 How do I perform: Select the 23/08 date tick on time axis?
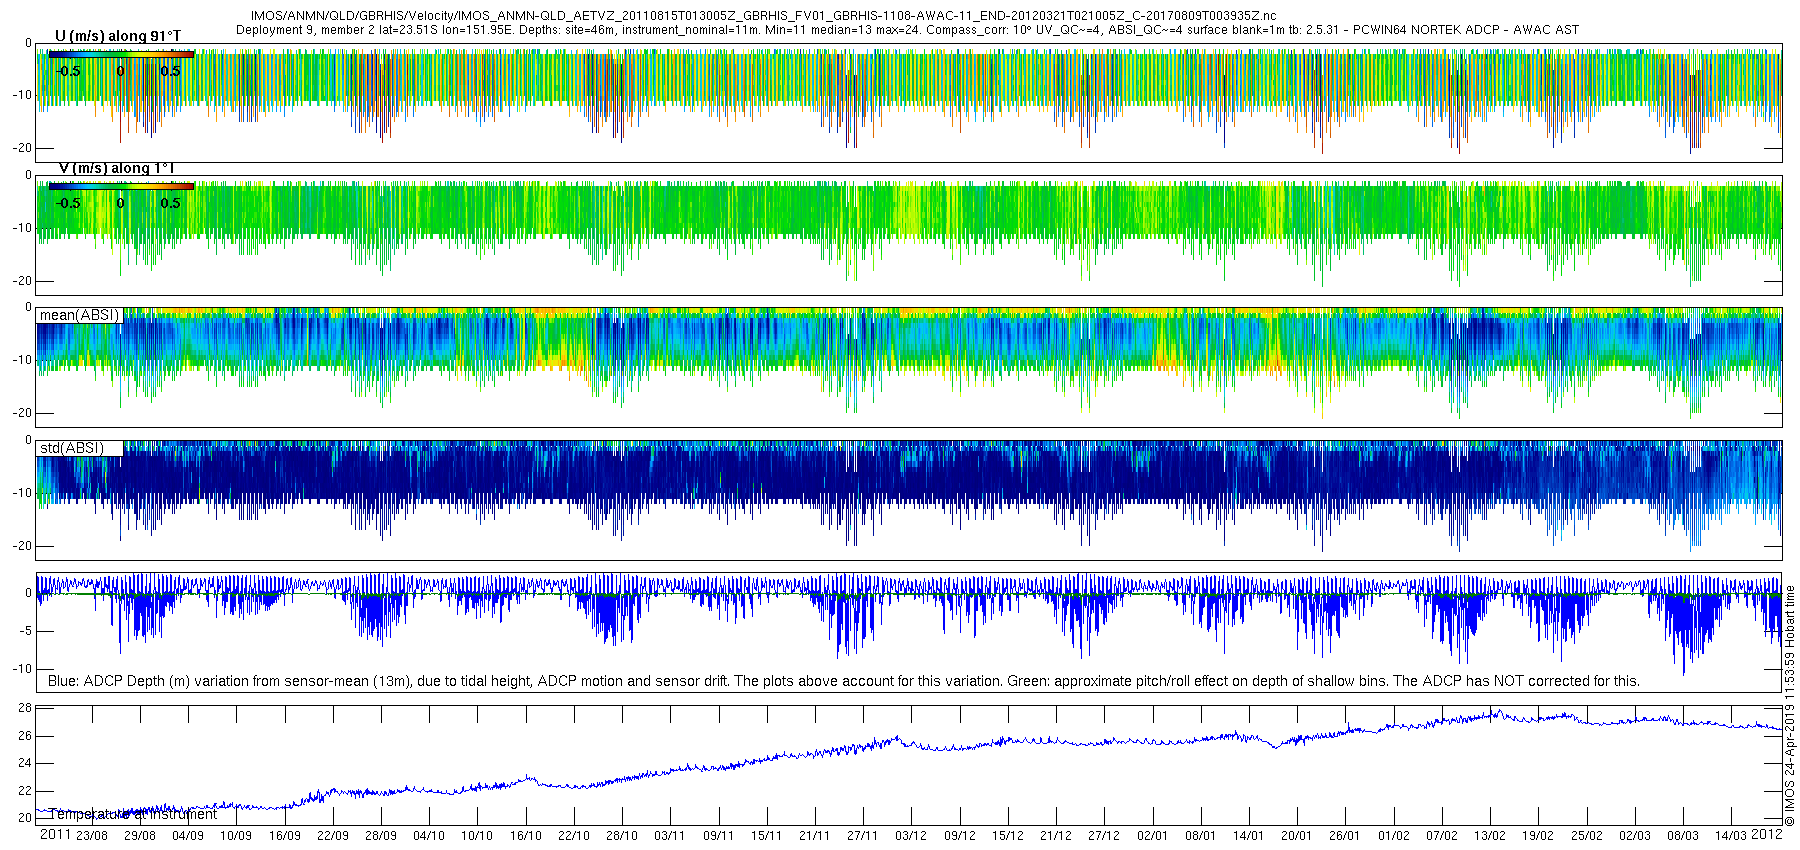[x=92, y=835]
